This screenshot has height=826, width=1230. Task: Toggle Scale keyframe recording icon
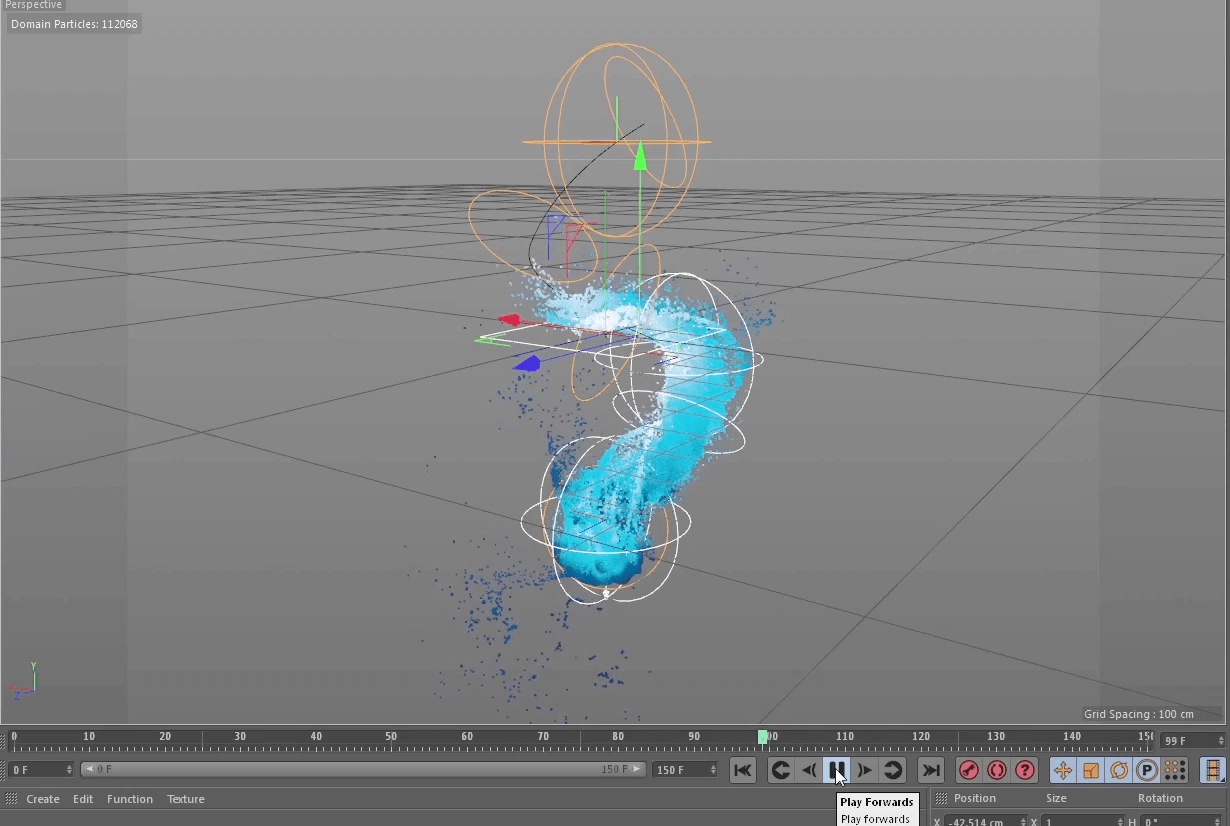(1091, 770)
